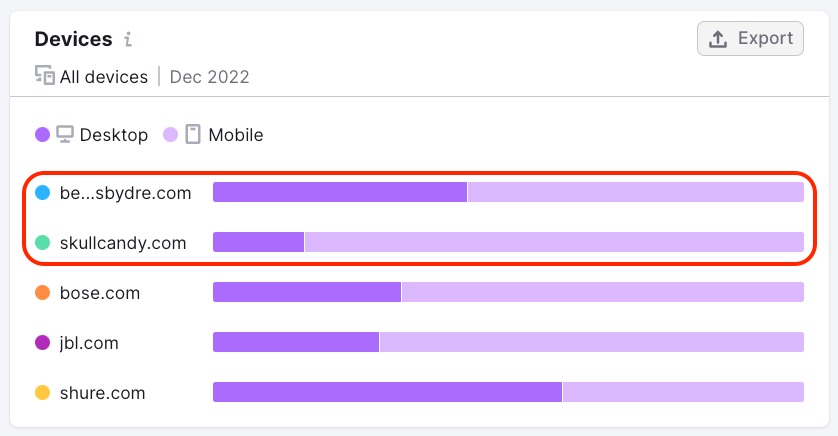The image size is (838, 436).
Task: Click the Export button
Action: (750, 38)
